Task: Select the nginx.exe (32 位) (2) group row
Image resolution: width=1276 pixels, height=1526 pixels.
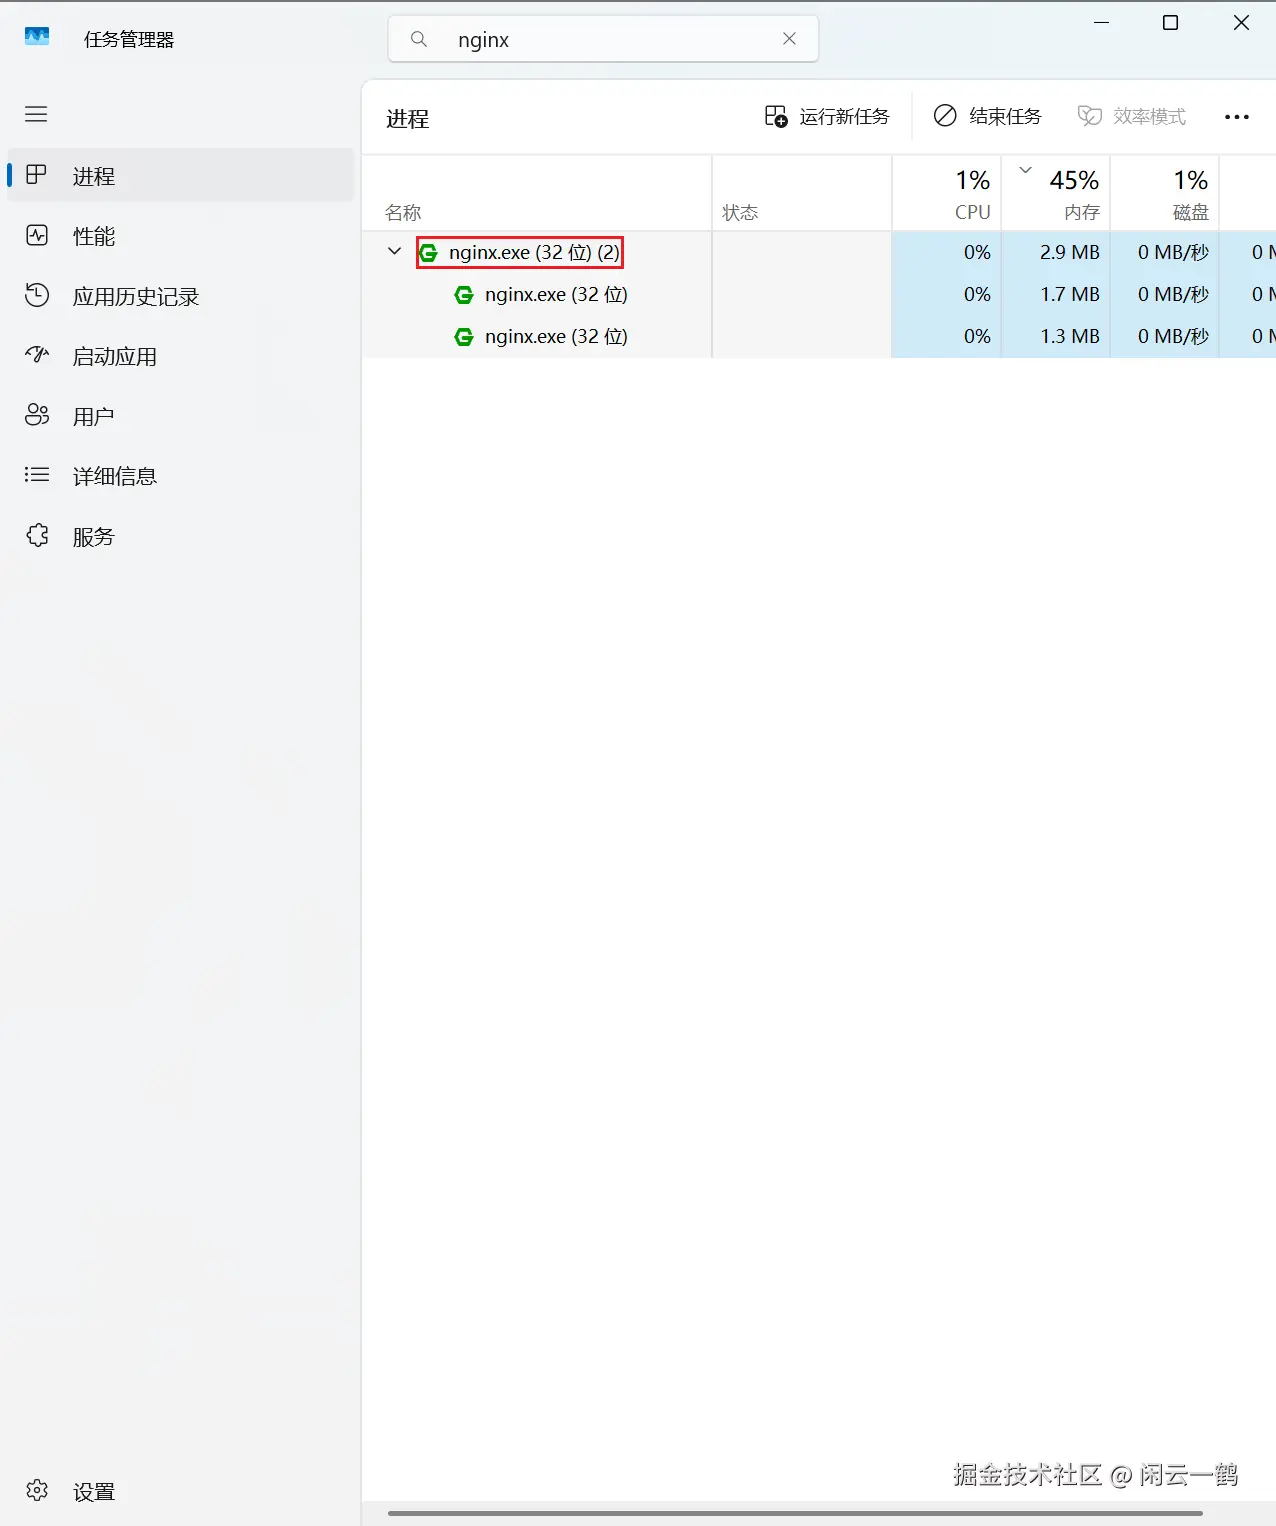Action: pos(819,252)
